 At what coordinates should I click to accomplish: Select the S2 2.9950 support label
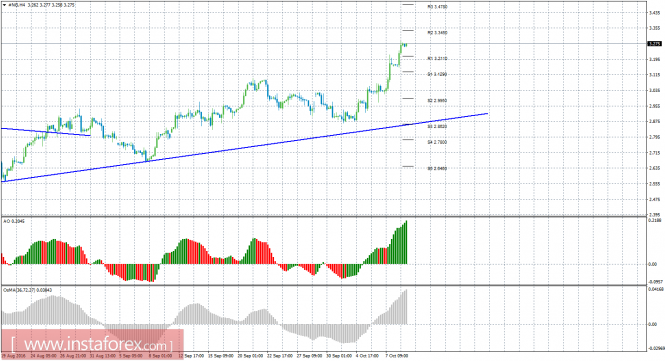(x=437, y=101)
